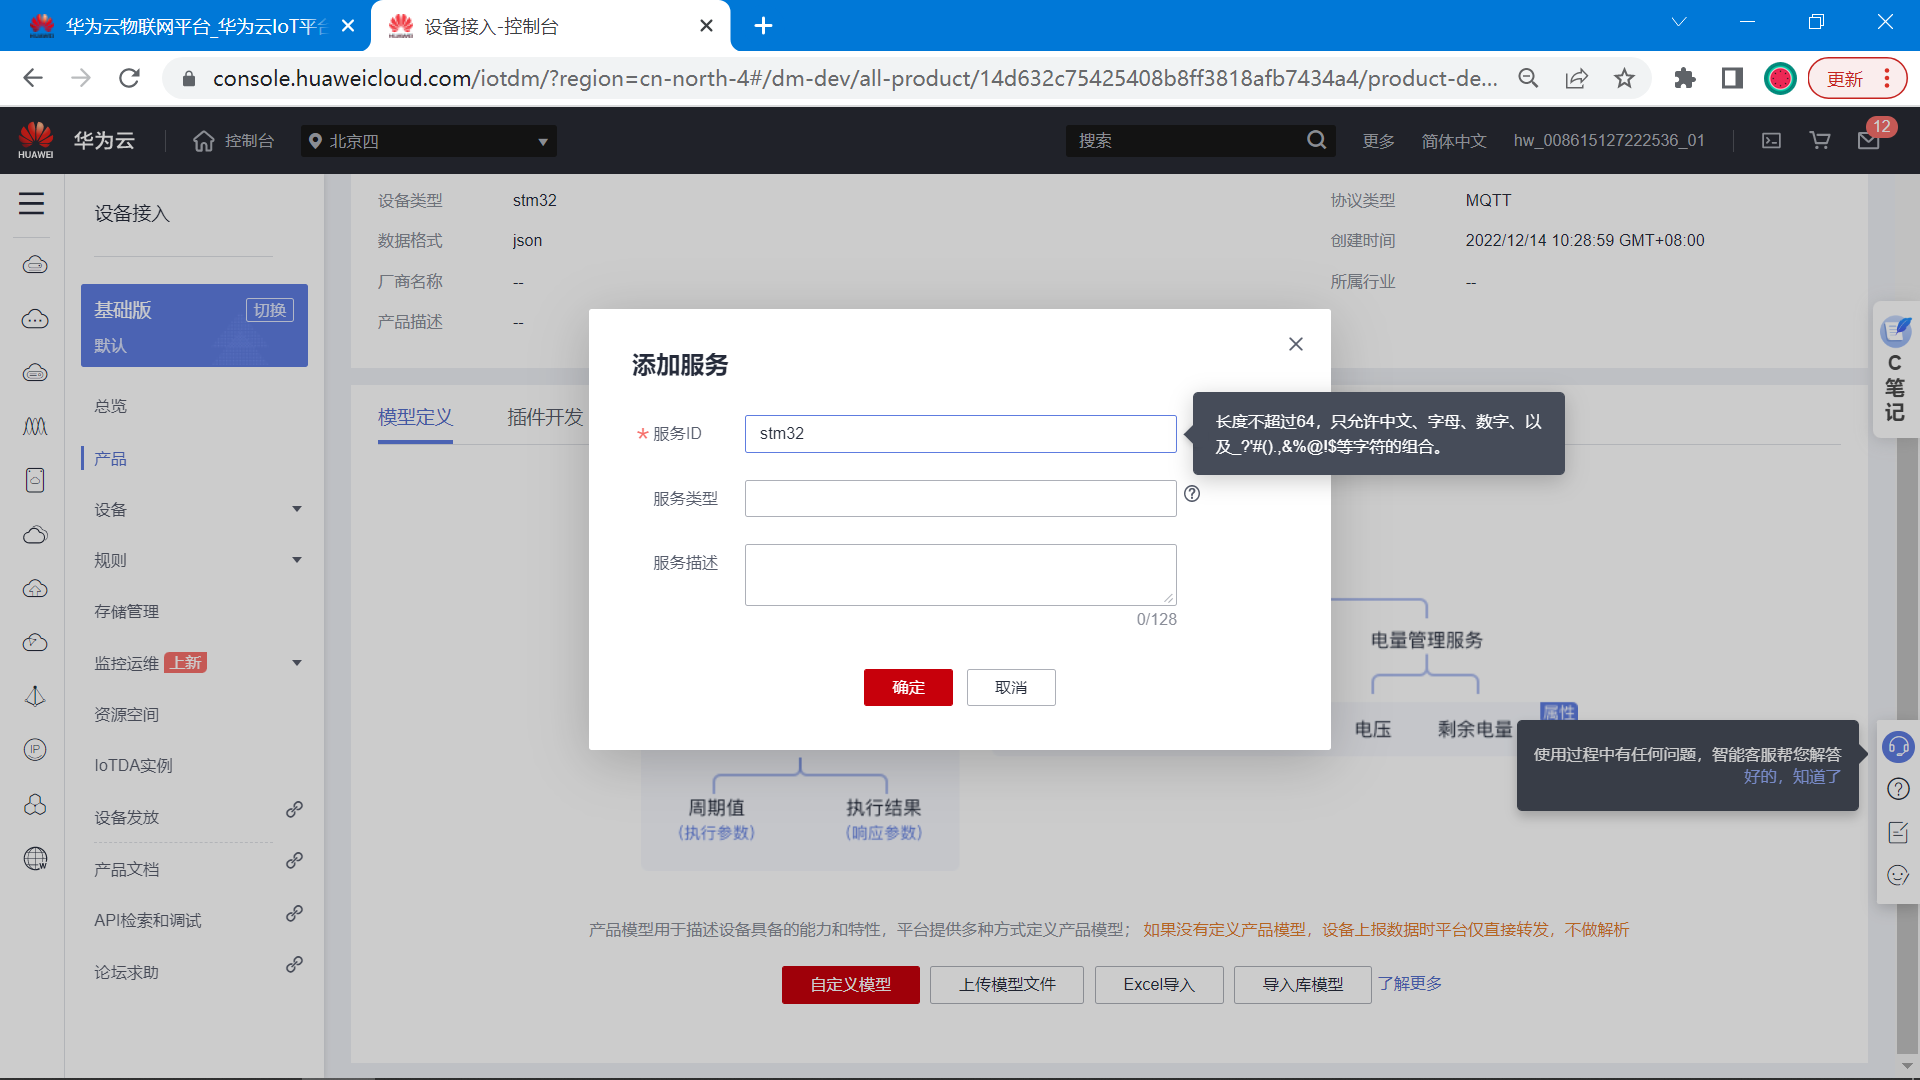
Task: Select 产品 in the left navigation
Action: coord(110,459)
